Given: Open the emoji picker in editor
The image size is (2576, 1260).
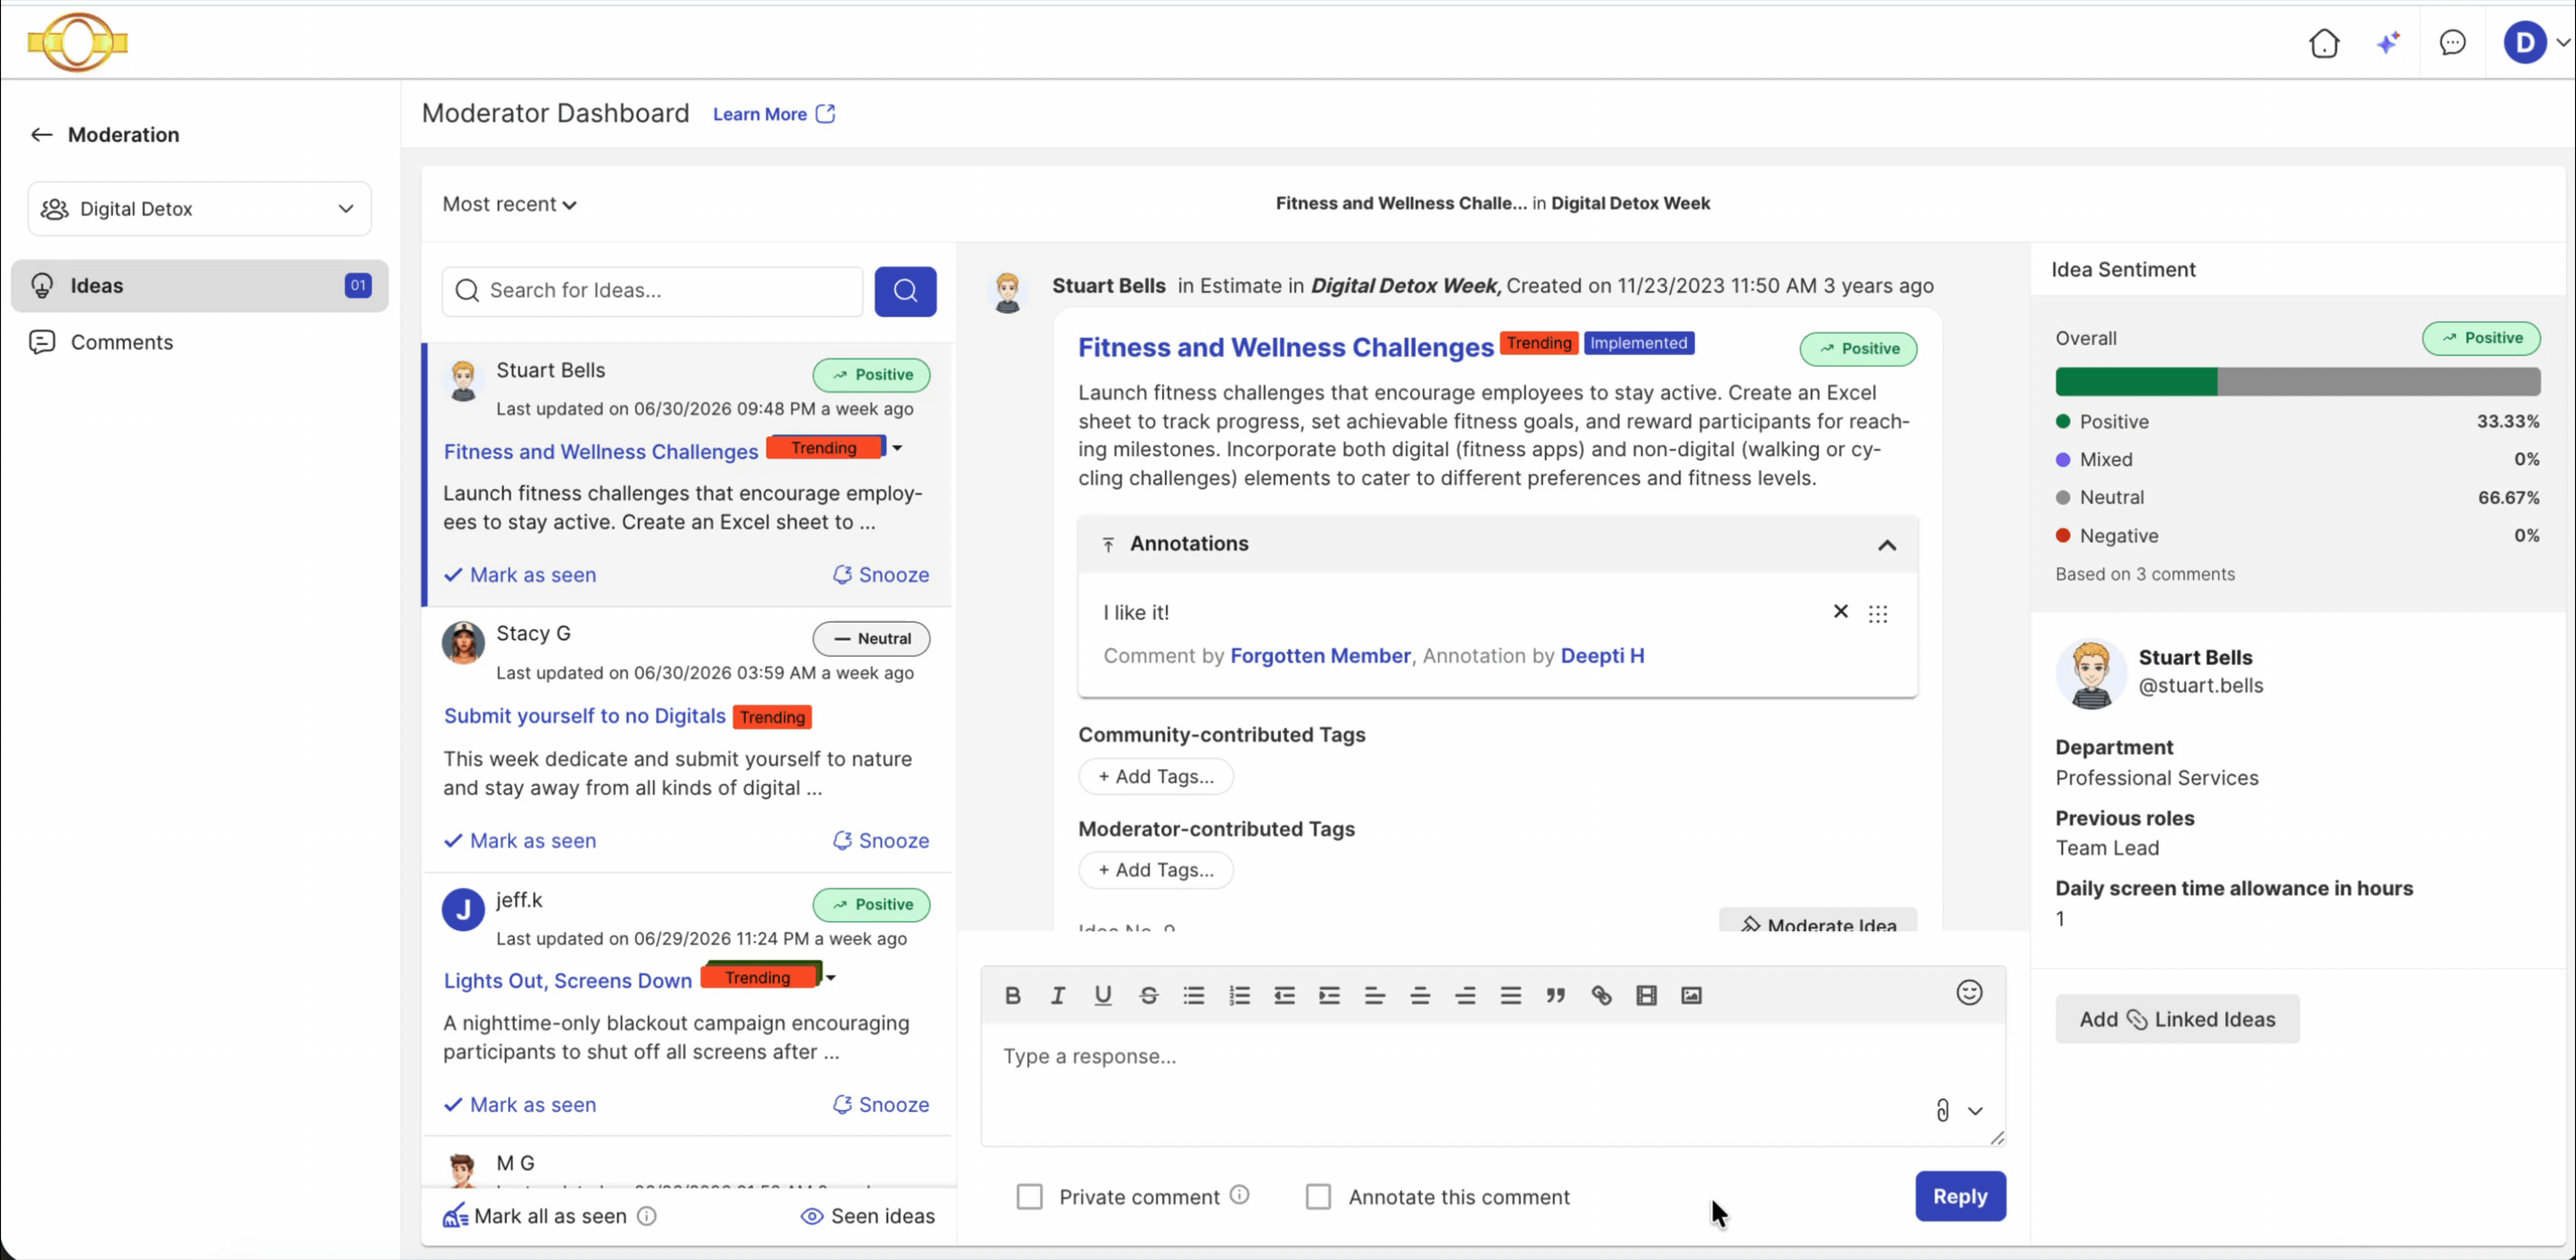Looking at the screenshot, I should click(x=1969, y=992).
